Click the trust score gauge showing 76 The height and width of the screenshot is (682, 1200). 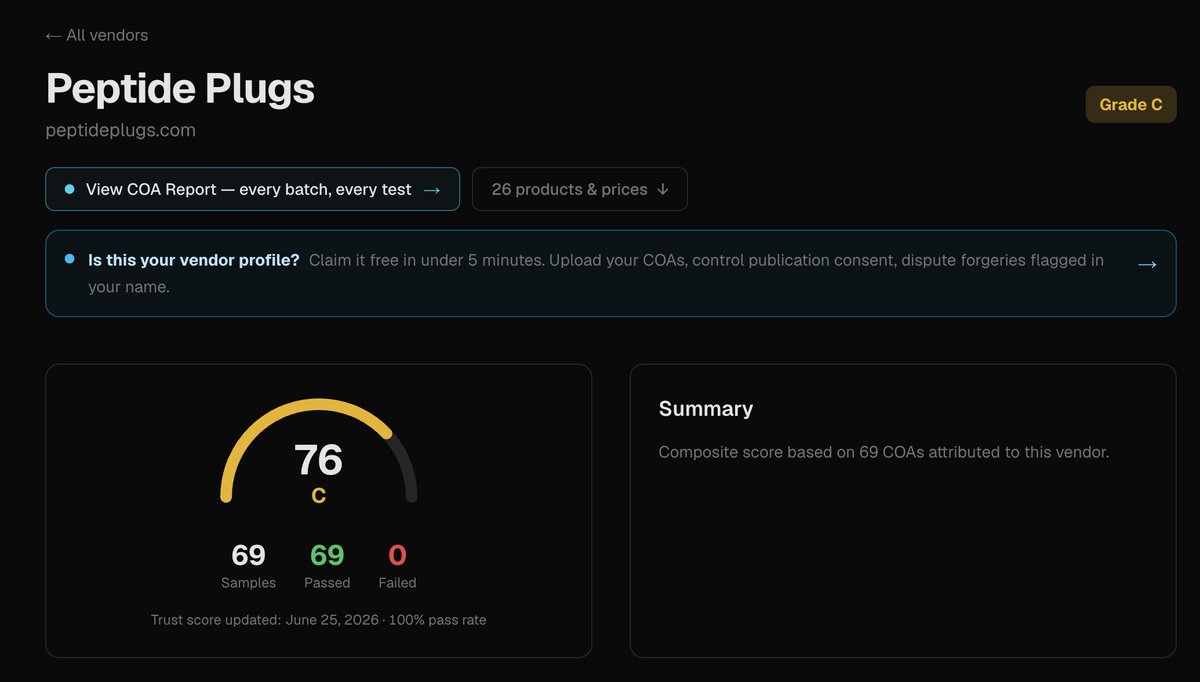318,451
